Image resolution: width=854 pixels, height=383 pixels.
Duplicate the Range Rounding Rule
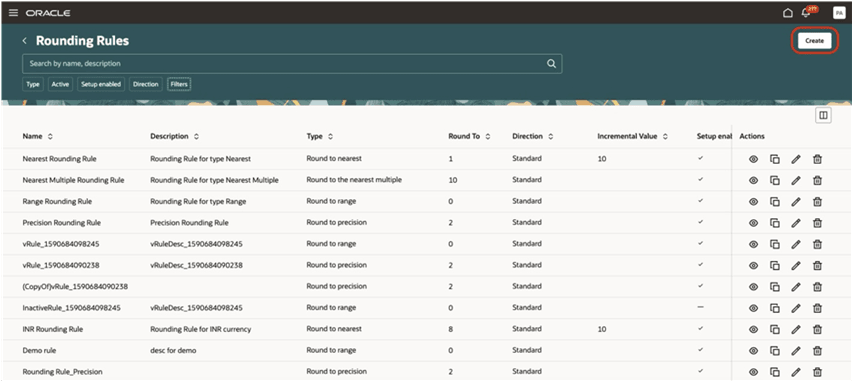pyautogui.click(x=774, y=202)
